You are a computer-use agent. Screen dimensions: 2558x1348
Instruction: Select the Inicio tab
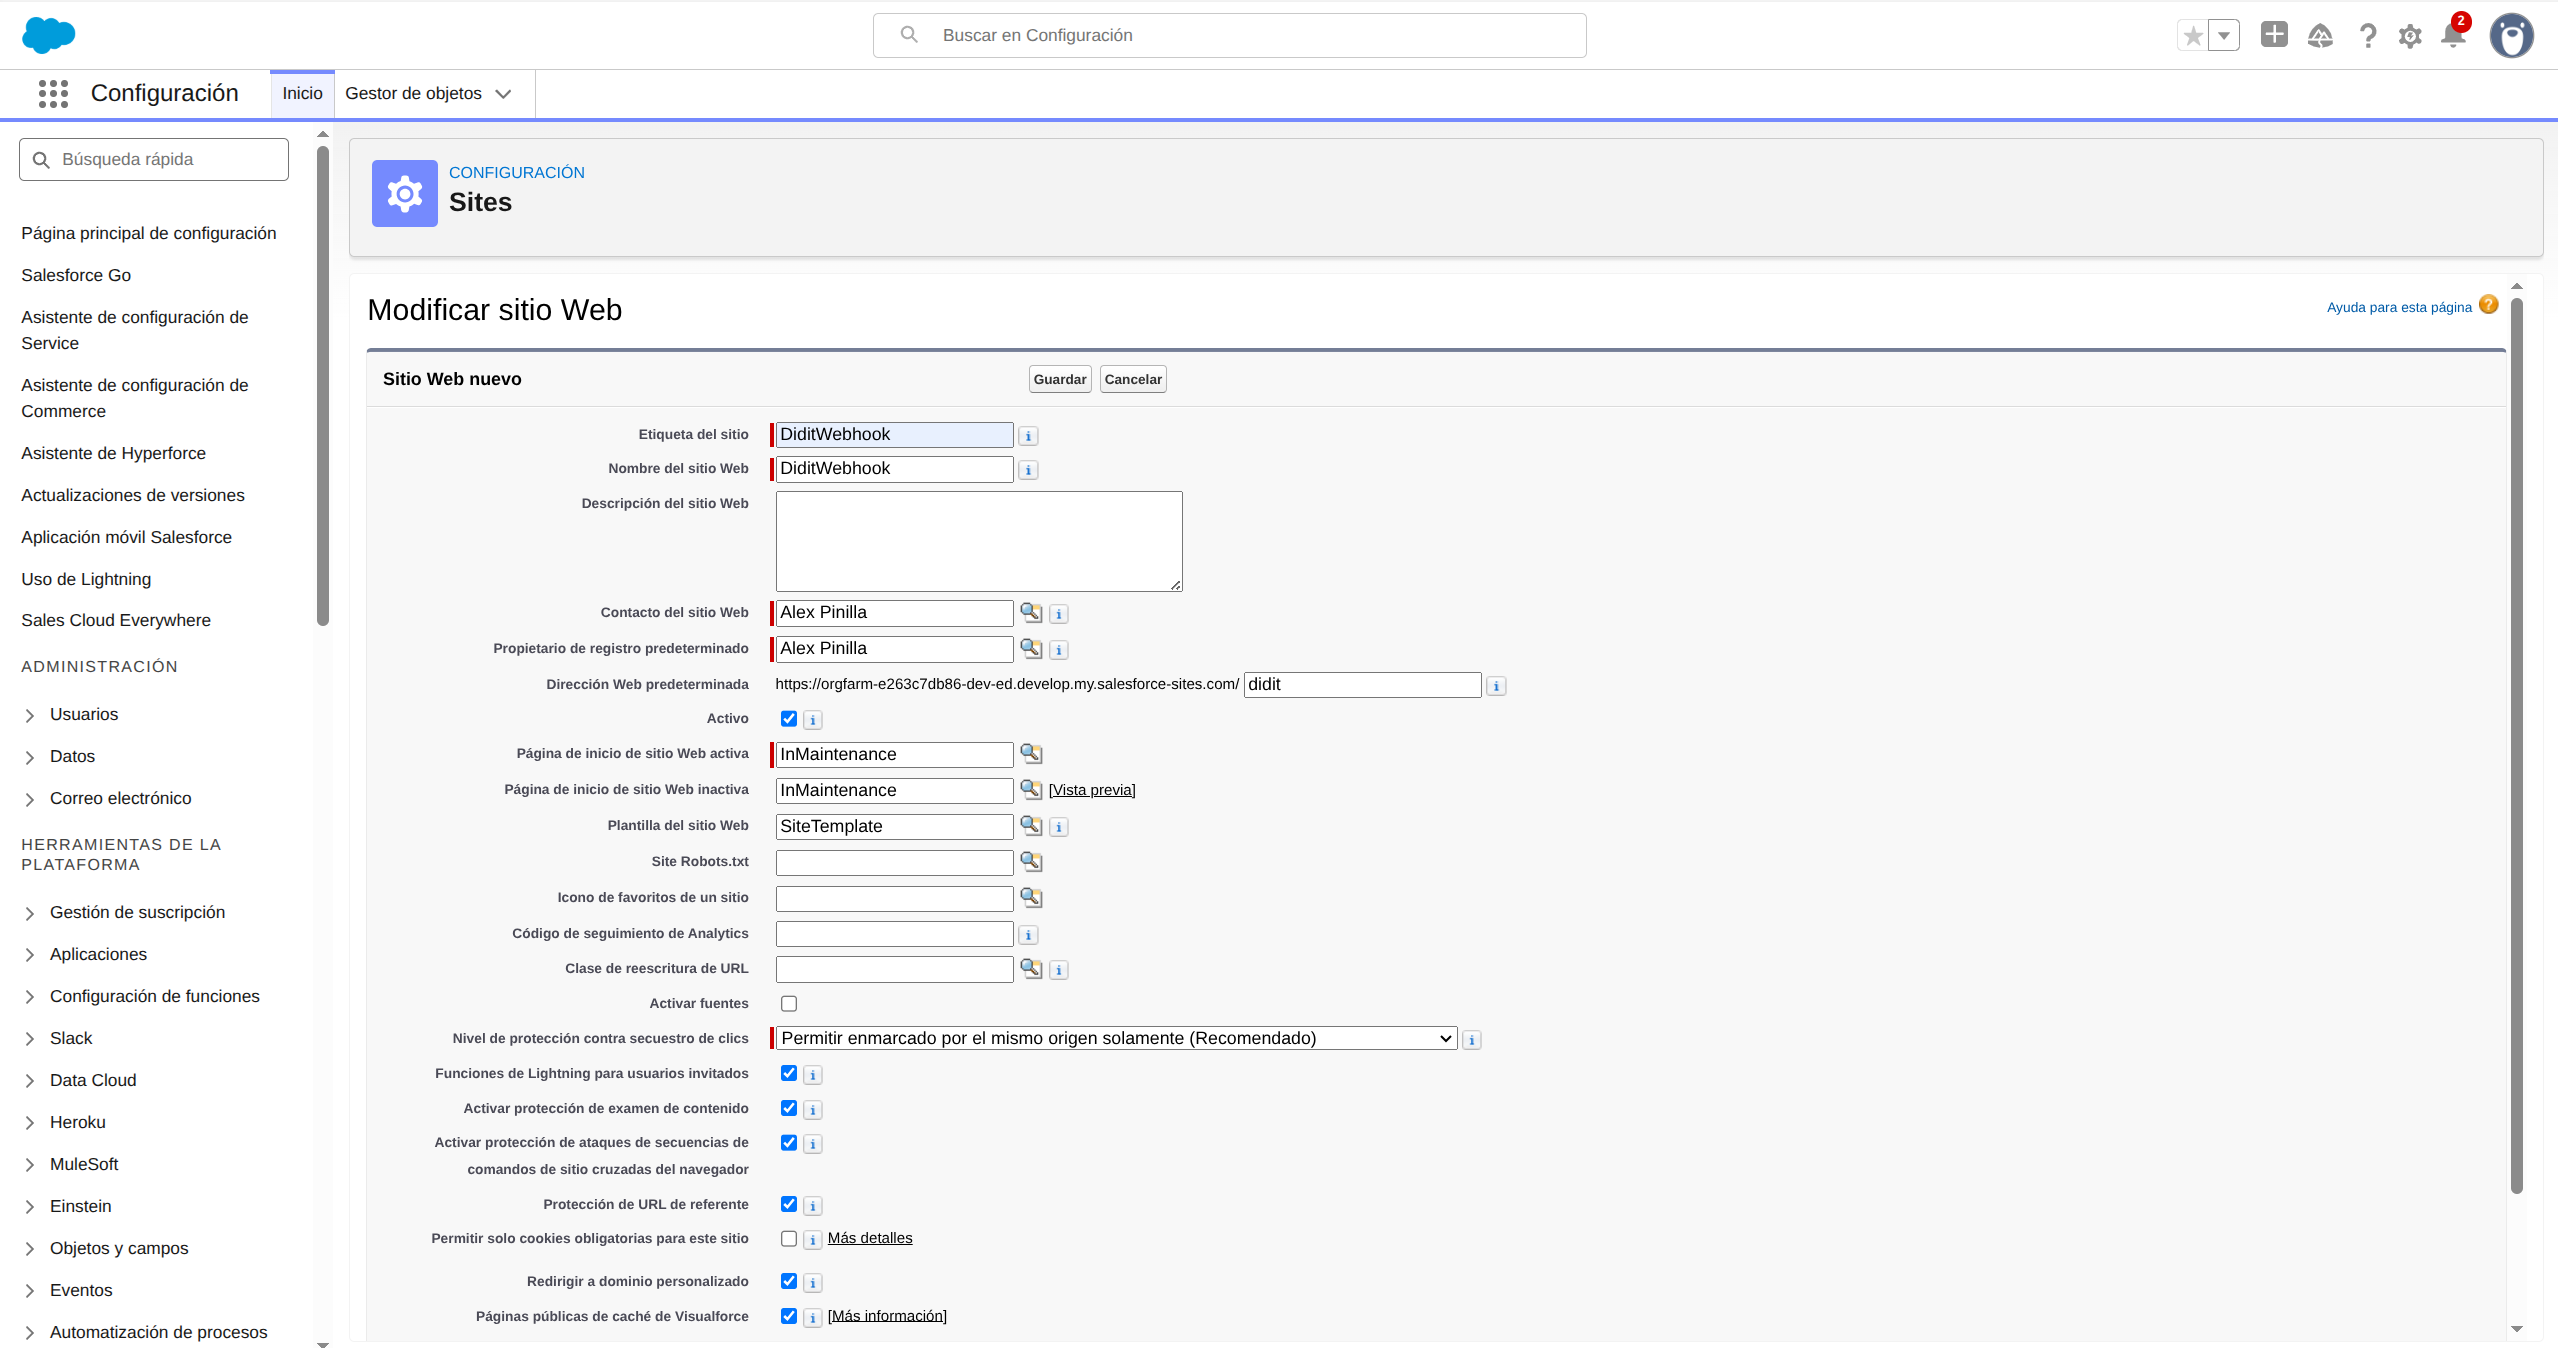[x=301, y=93]
